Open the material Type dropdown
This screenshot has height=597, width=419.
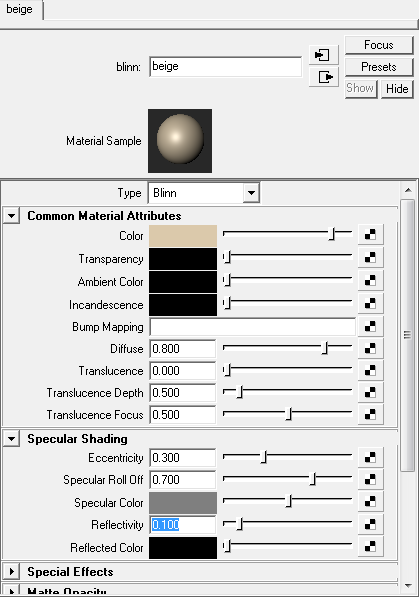pyautogui.click(x=204, y=193)
